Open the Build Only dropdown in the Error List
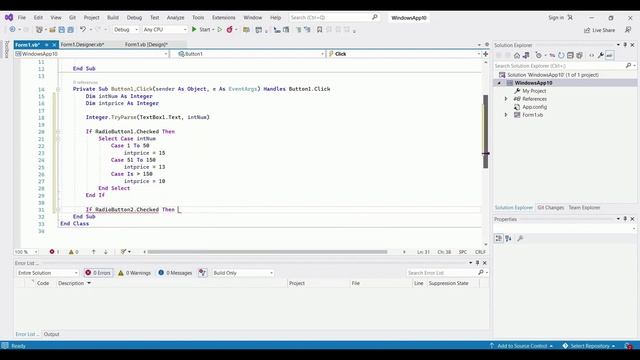Screen dimensions: 640x360 pos(243,273)
